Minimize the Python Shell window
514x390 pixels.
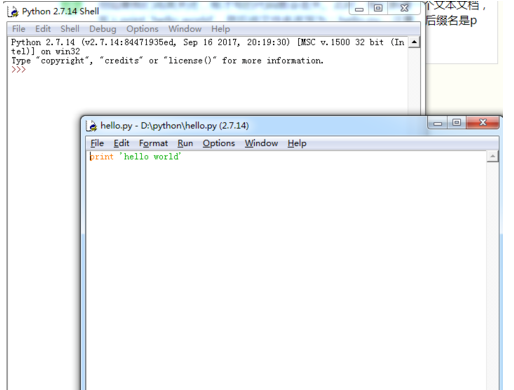pos(359,9)
